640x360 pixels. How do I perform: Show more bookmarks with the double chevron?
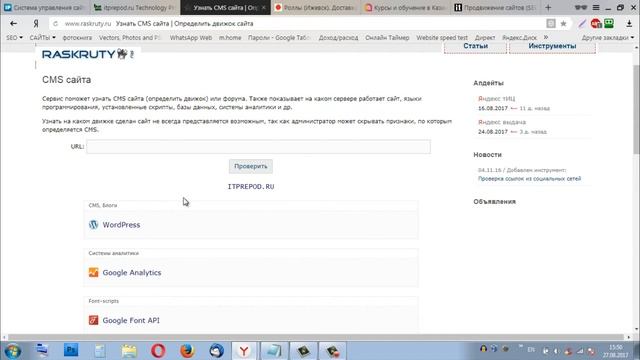[x=546, y=37]
